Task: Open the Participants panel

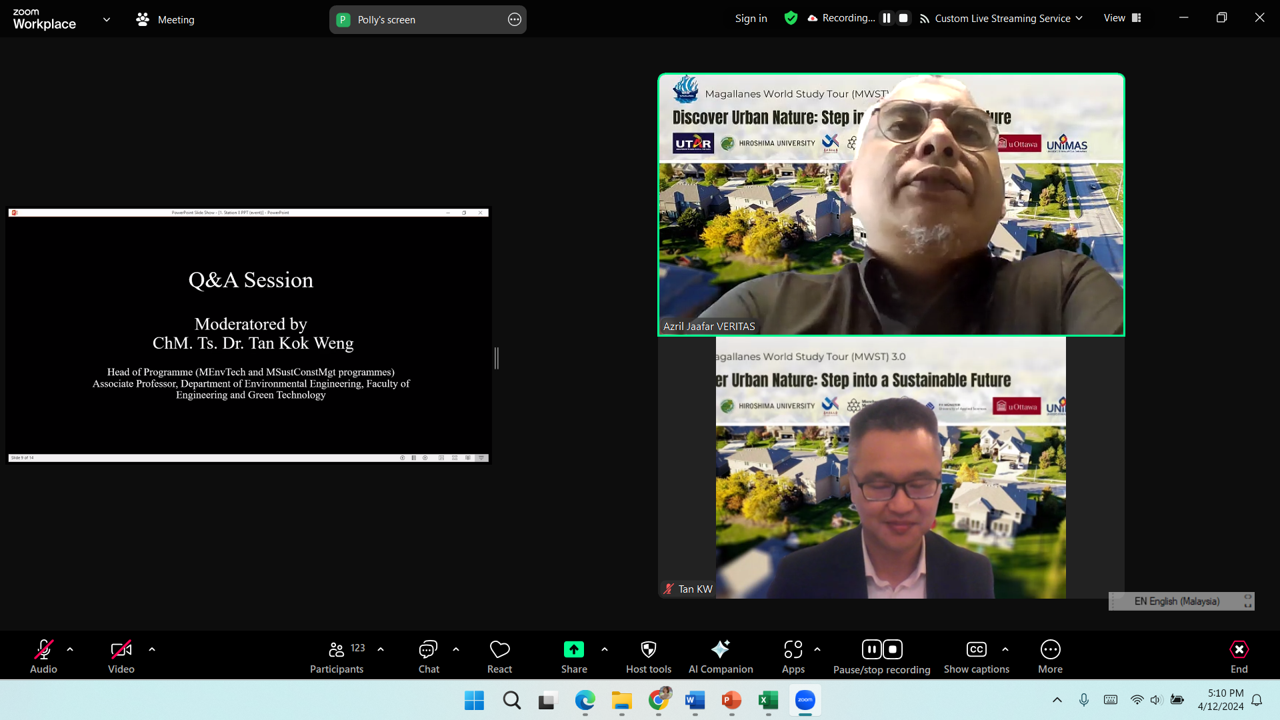Action: pyautogui.click(x=337, y=656)
